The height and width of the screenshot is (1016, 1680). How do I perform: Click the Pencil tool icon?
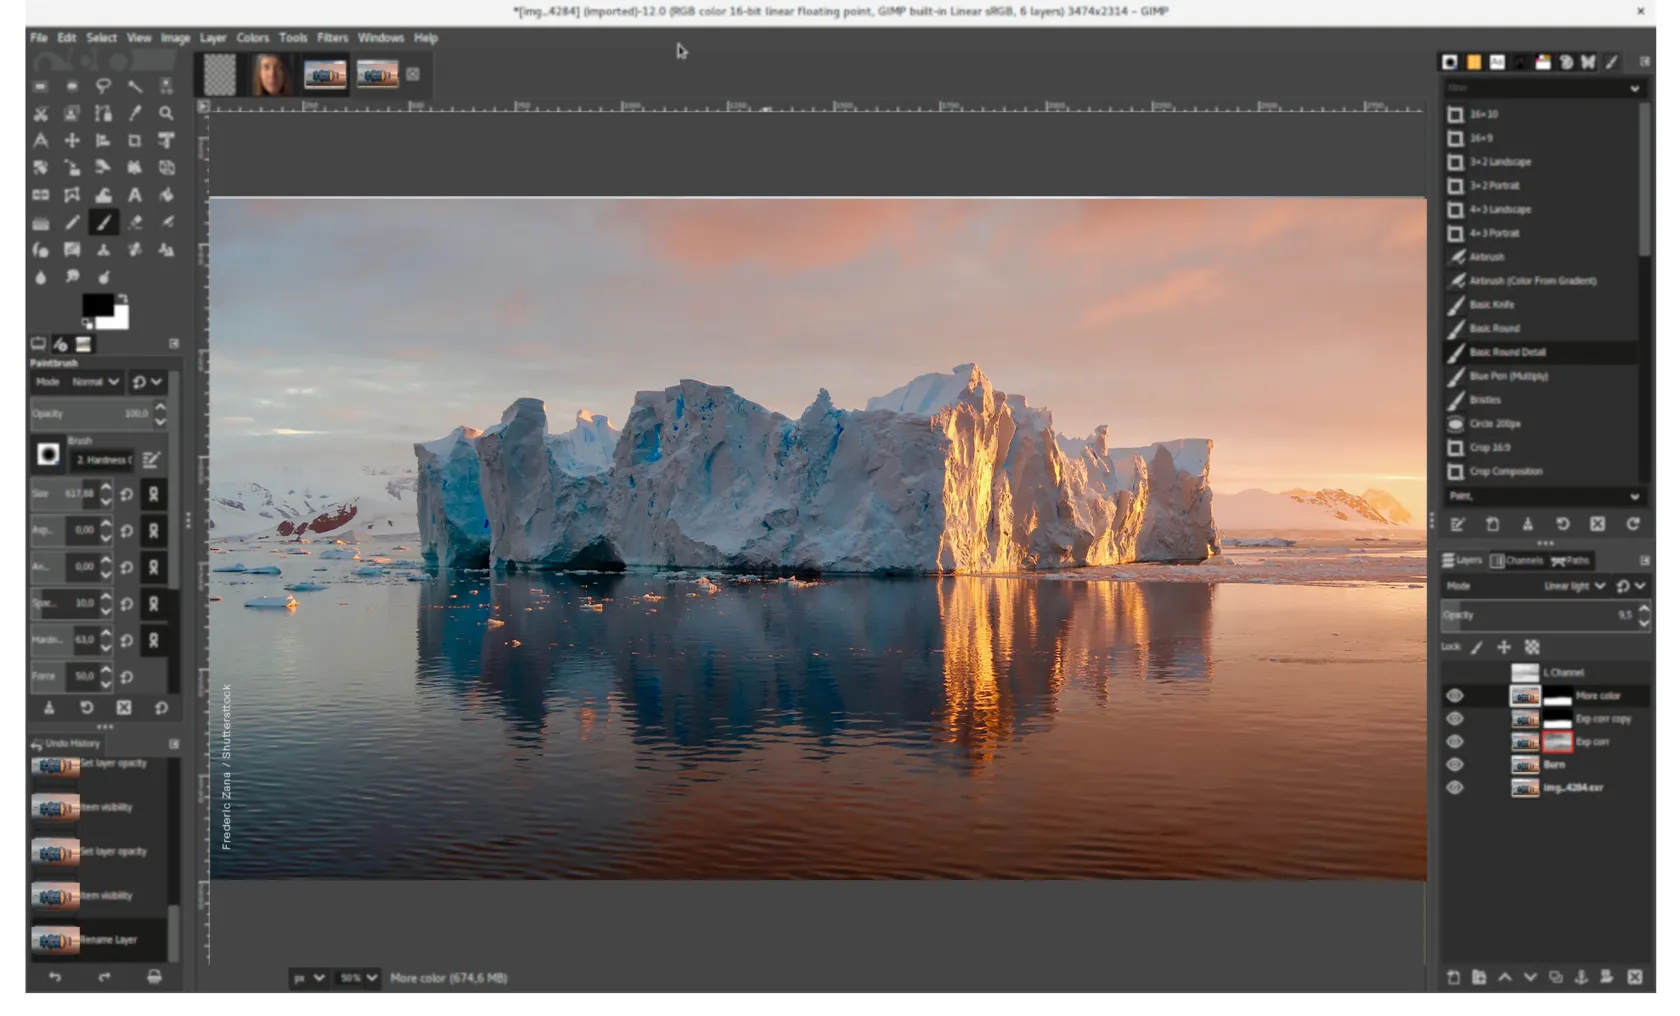[x=72, y=222]
